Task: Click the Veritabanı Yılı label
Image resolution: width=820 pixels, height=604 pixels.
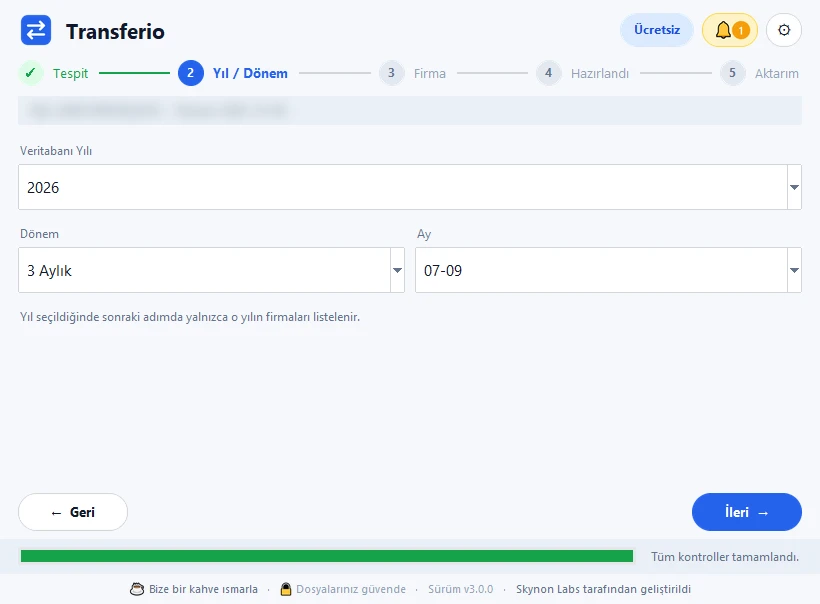Action: [56, 151]
